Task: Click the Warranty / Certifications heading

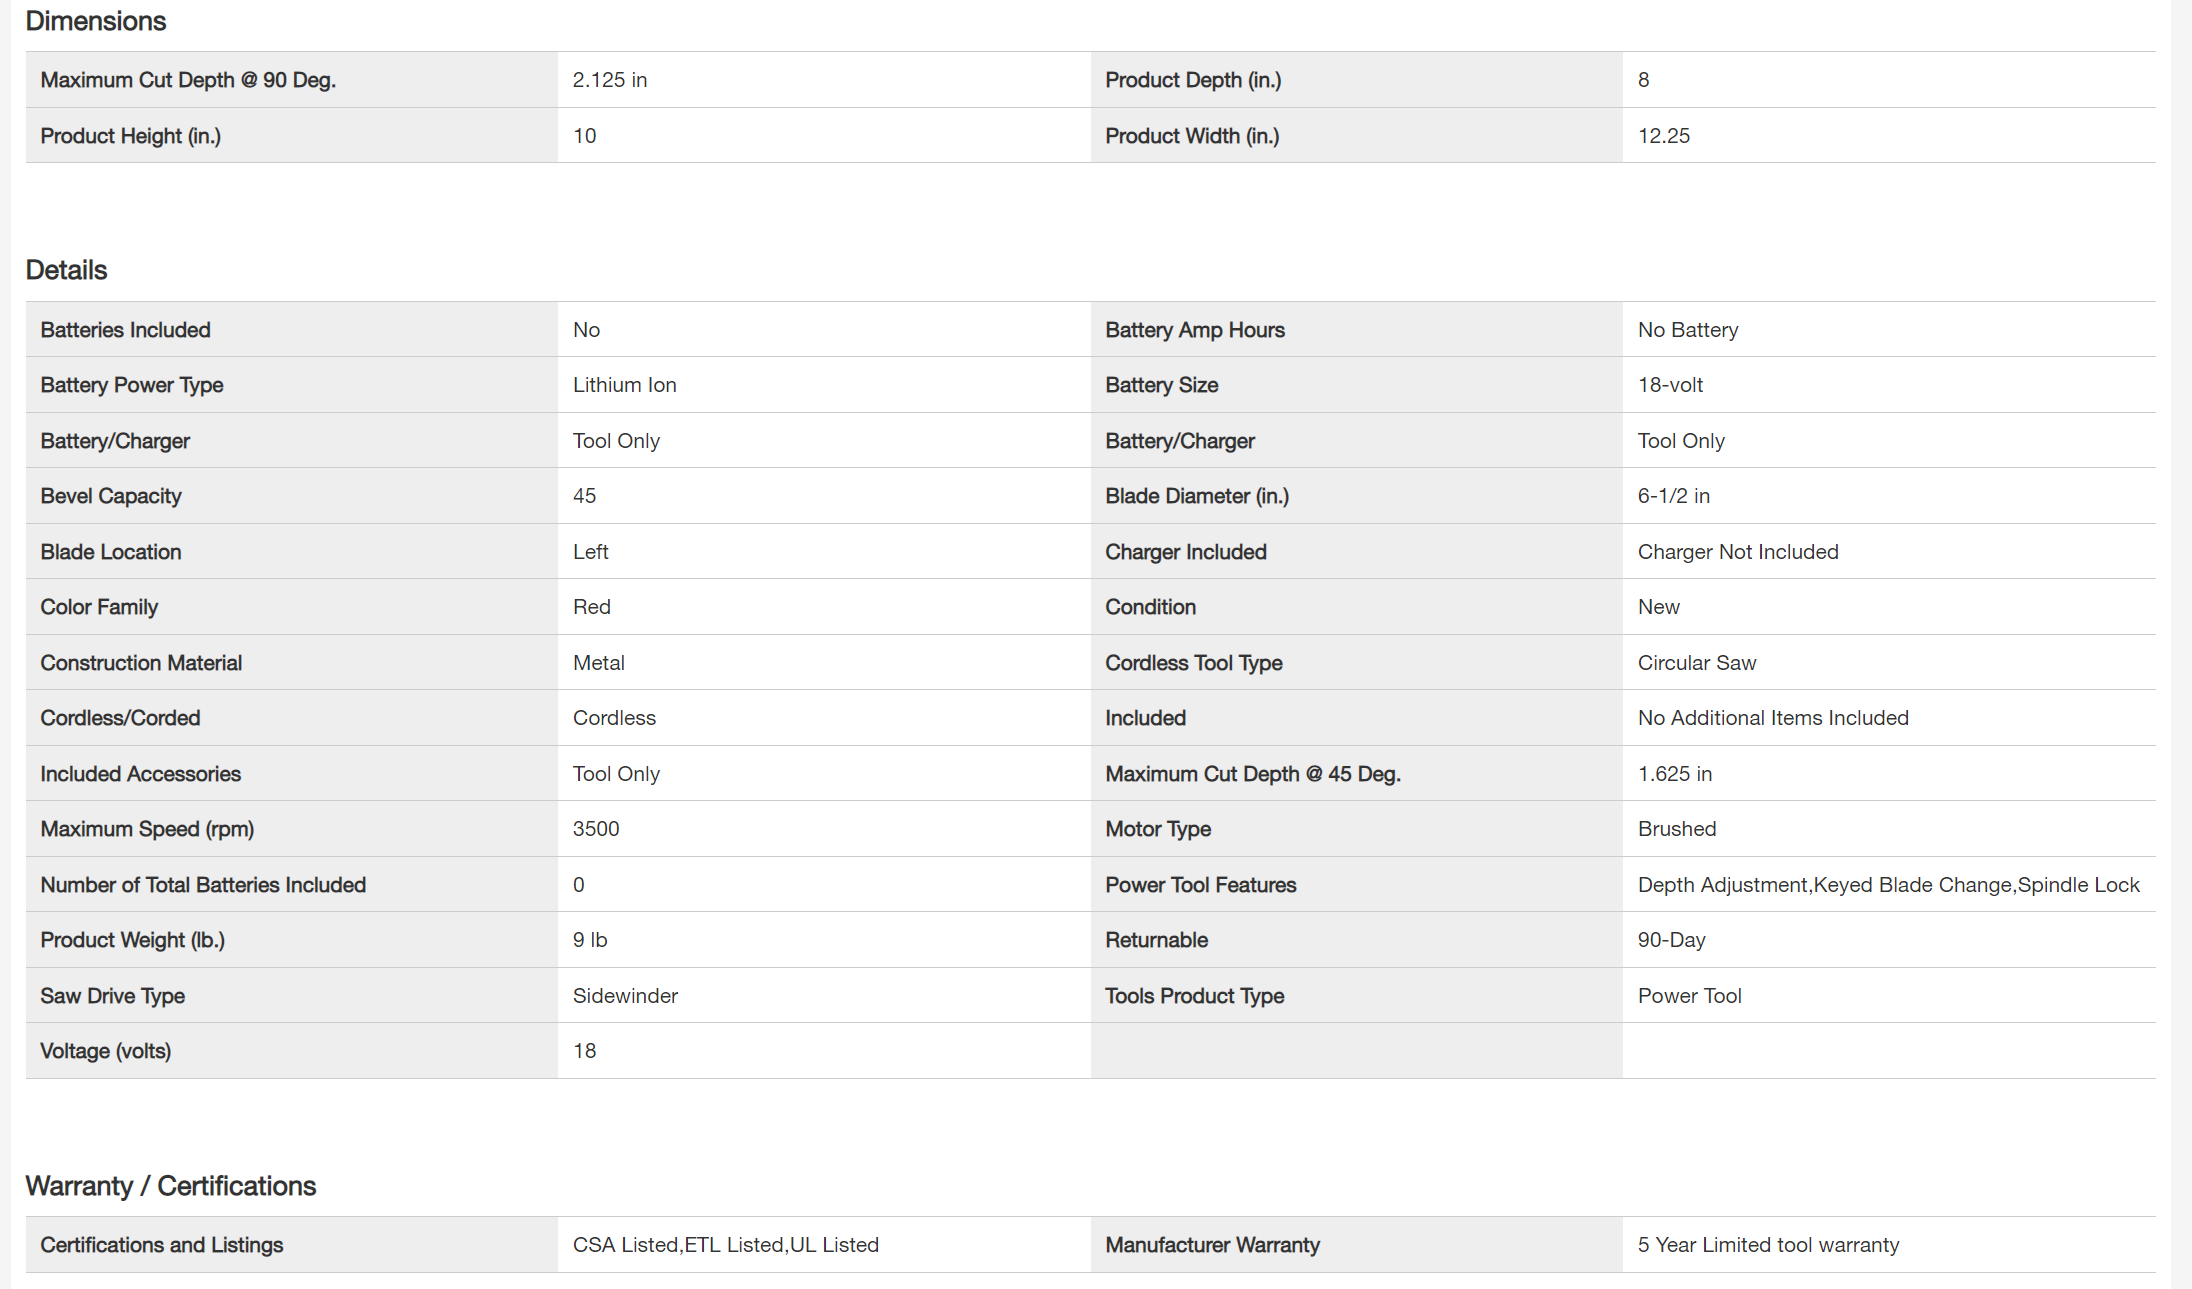Action: (x=170, y=1186)
